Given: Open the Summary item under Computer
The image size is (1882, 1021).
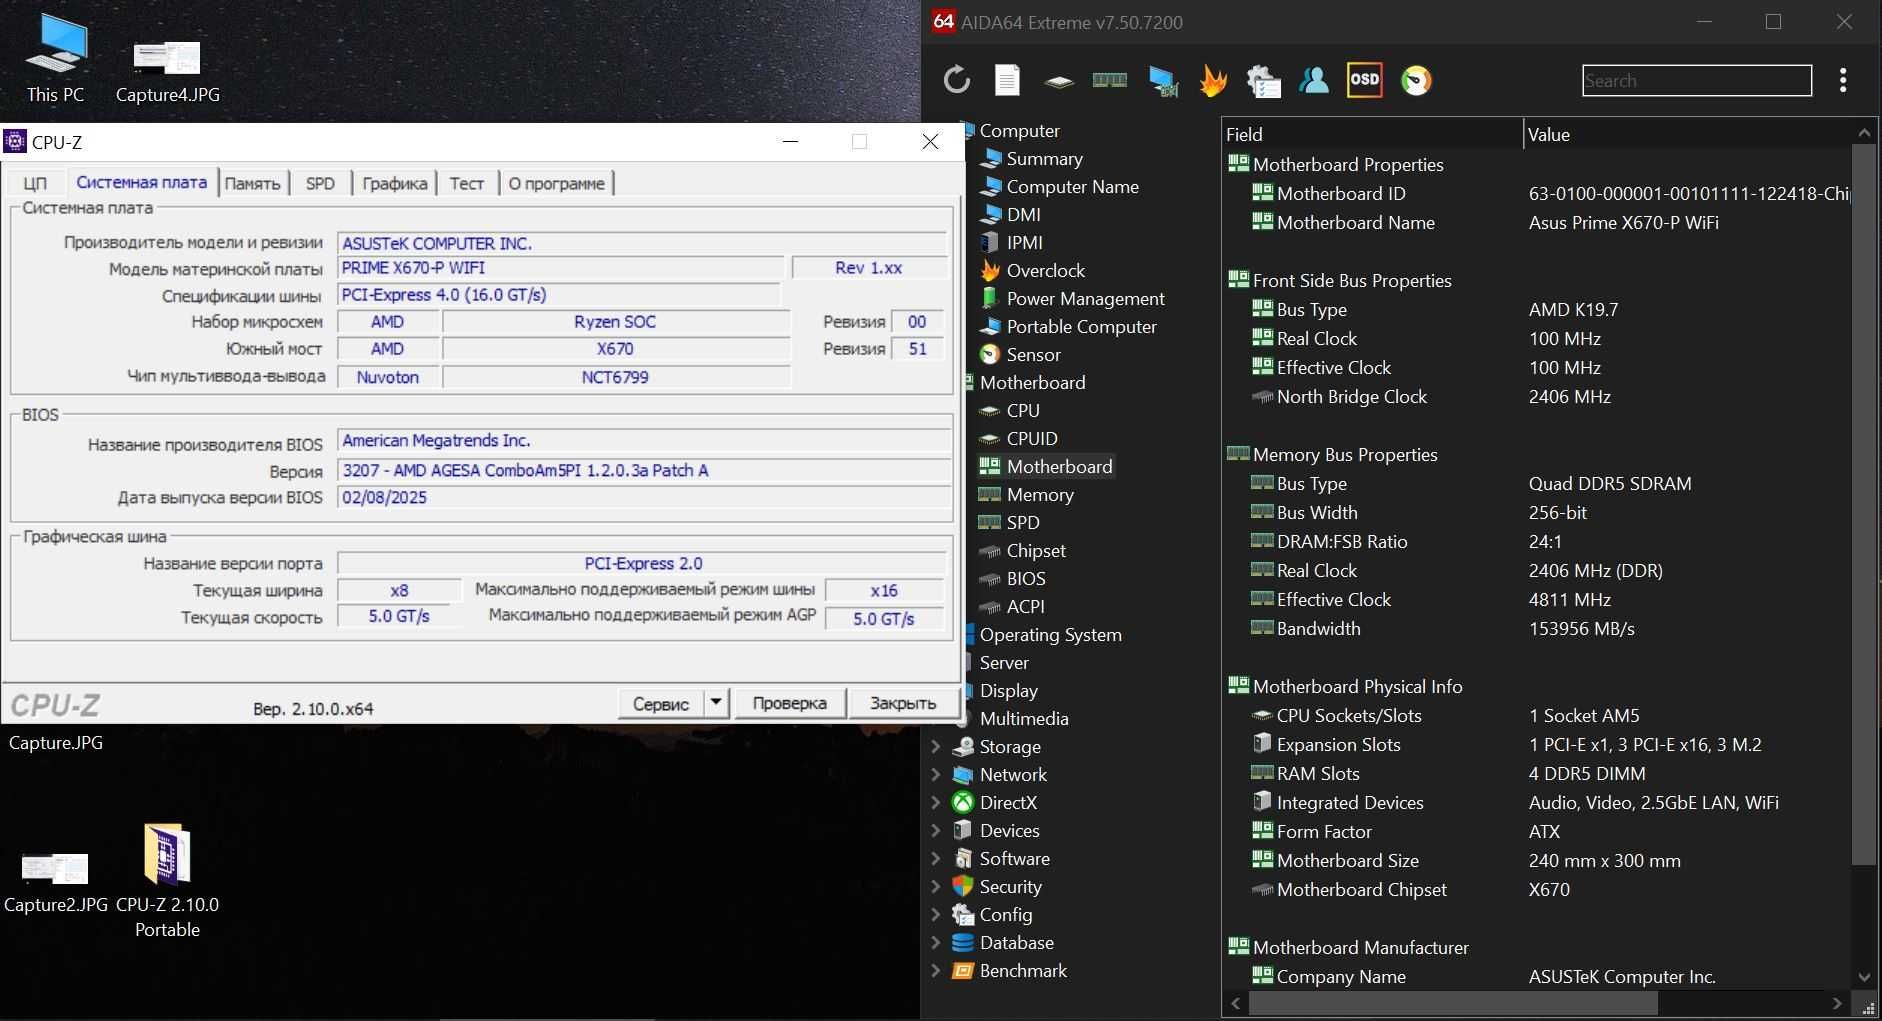Looking at the screenshot, I should (1044, 159).
